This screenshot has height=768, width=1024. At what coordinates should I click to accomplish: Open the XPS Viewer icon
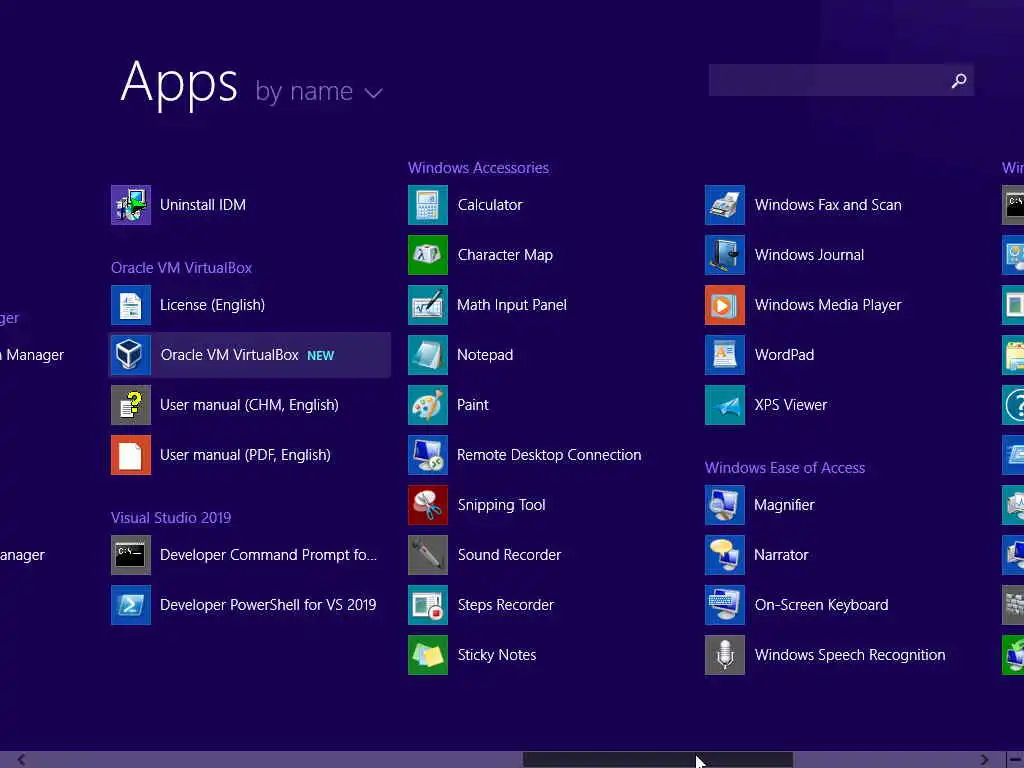click(x=725, y=405)
